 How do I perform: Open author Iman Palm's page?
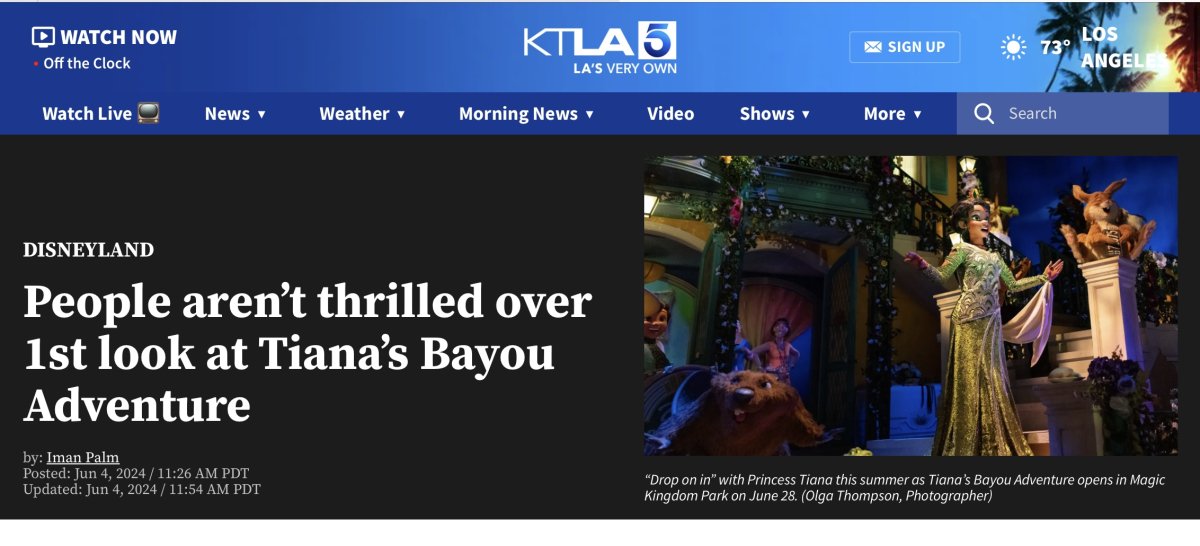(x=83, y=458)
